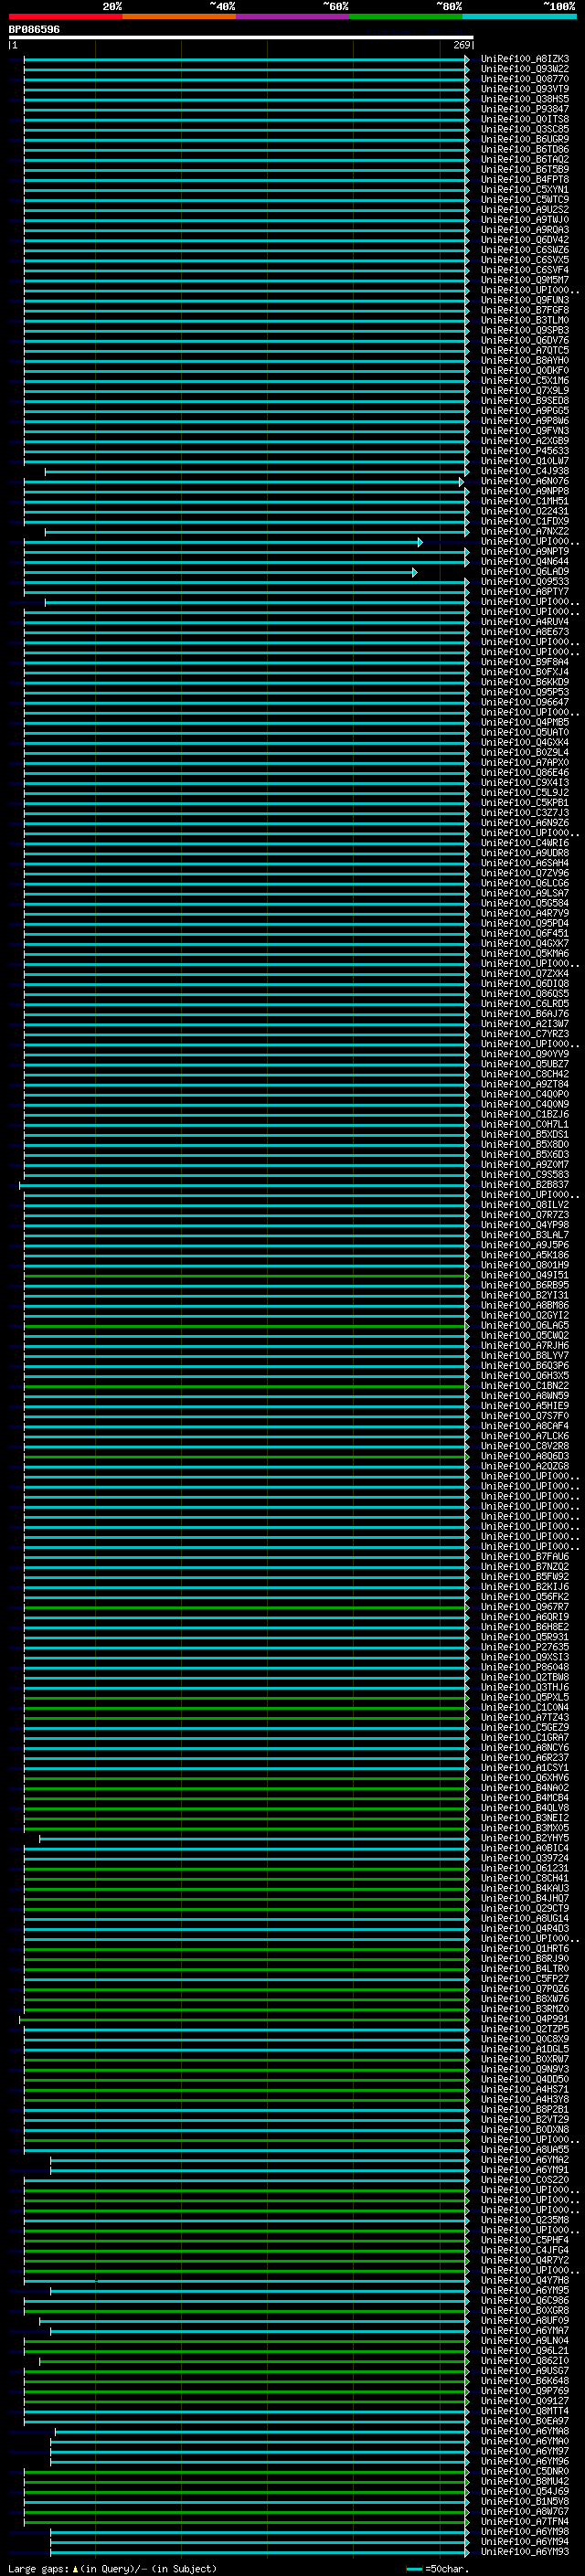The height and width of the screenshot is (2576, 585).
Task: Select the UniRef100_A6YM93 label
Action: coord(525,2552)
